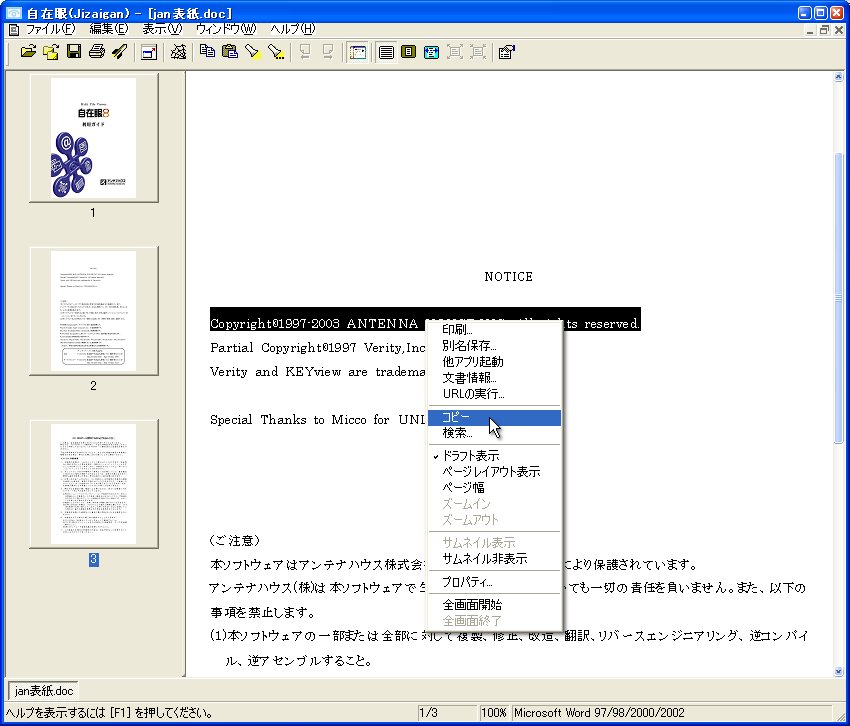Select 文書情報... in the context menu
Screen dimensions: 850x726
(494, 378)
